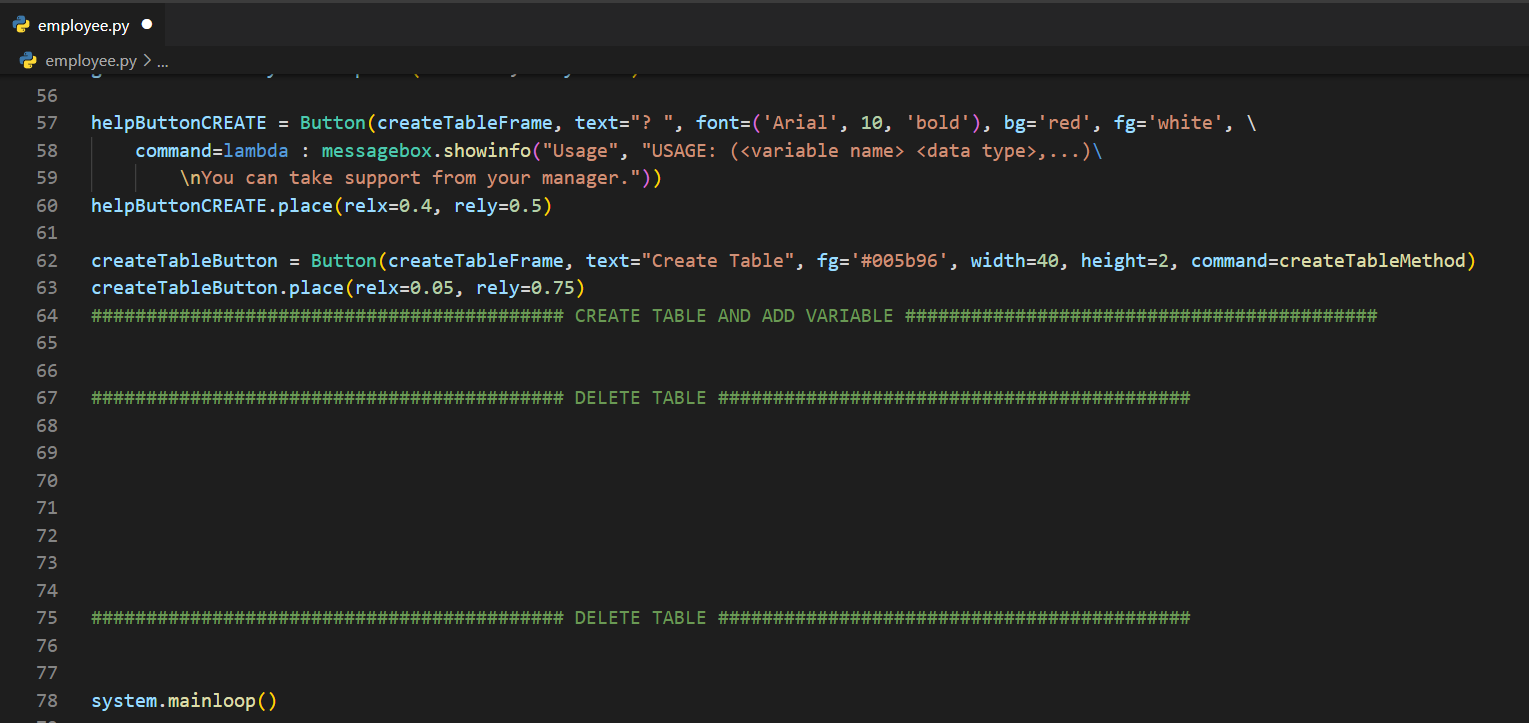
Task: Click the unsaved dot on the employee.py tab
Action: coord(147,24)
